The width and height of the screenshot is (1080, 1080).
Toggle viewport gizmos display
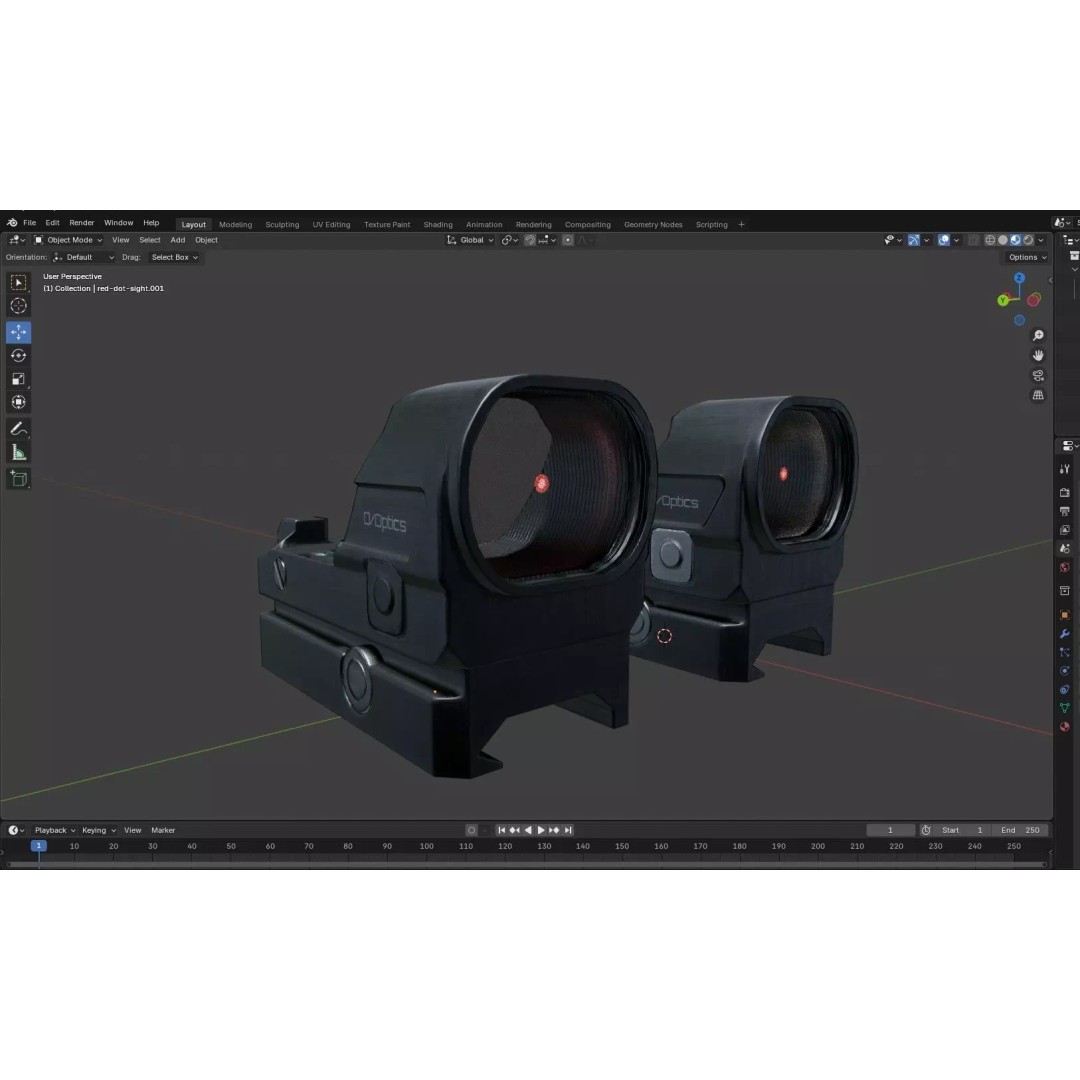(913, 240)
